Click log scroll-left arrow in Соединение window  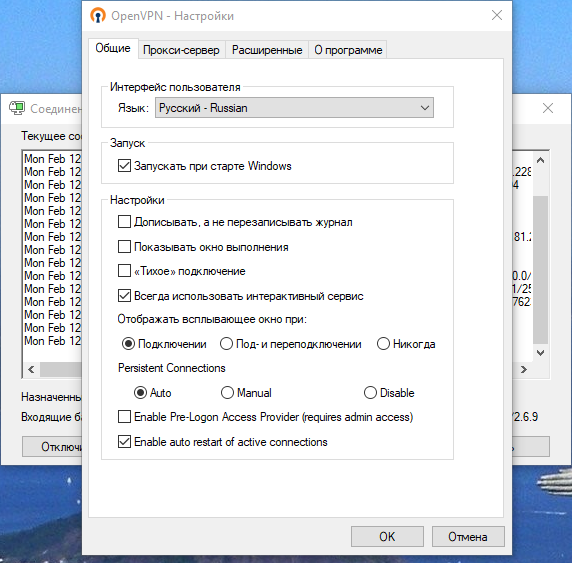(x=31, y=370)
